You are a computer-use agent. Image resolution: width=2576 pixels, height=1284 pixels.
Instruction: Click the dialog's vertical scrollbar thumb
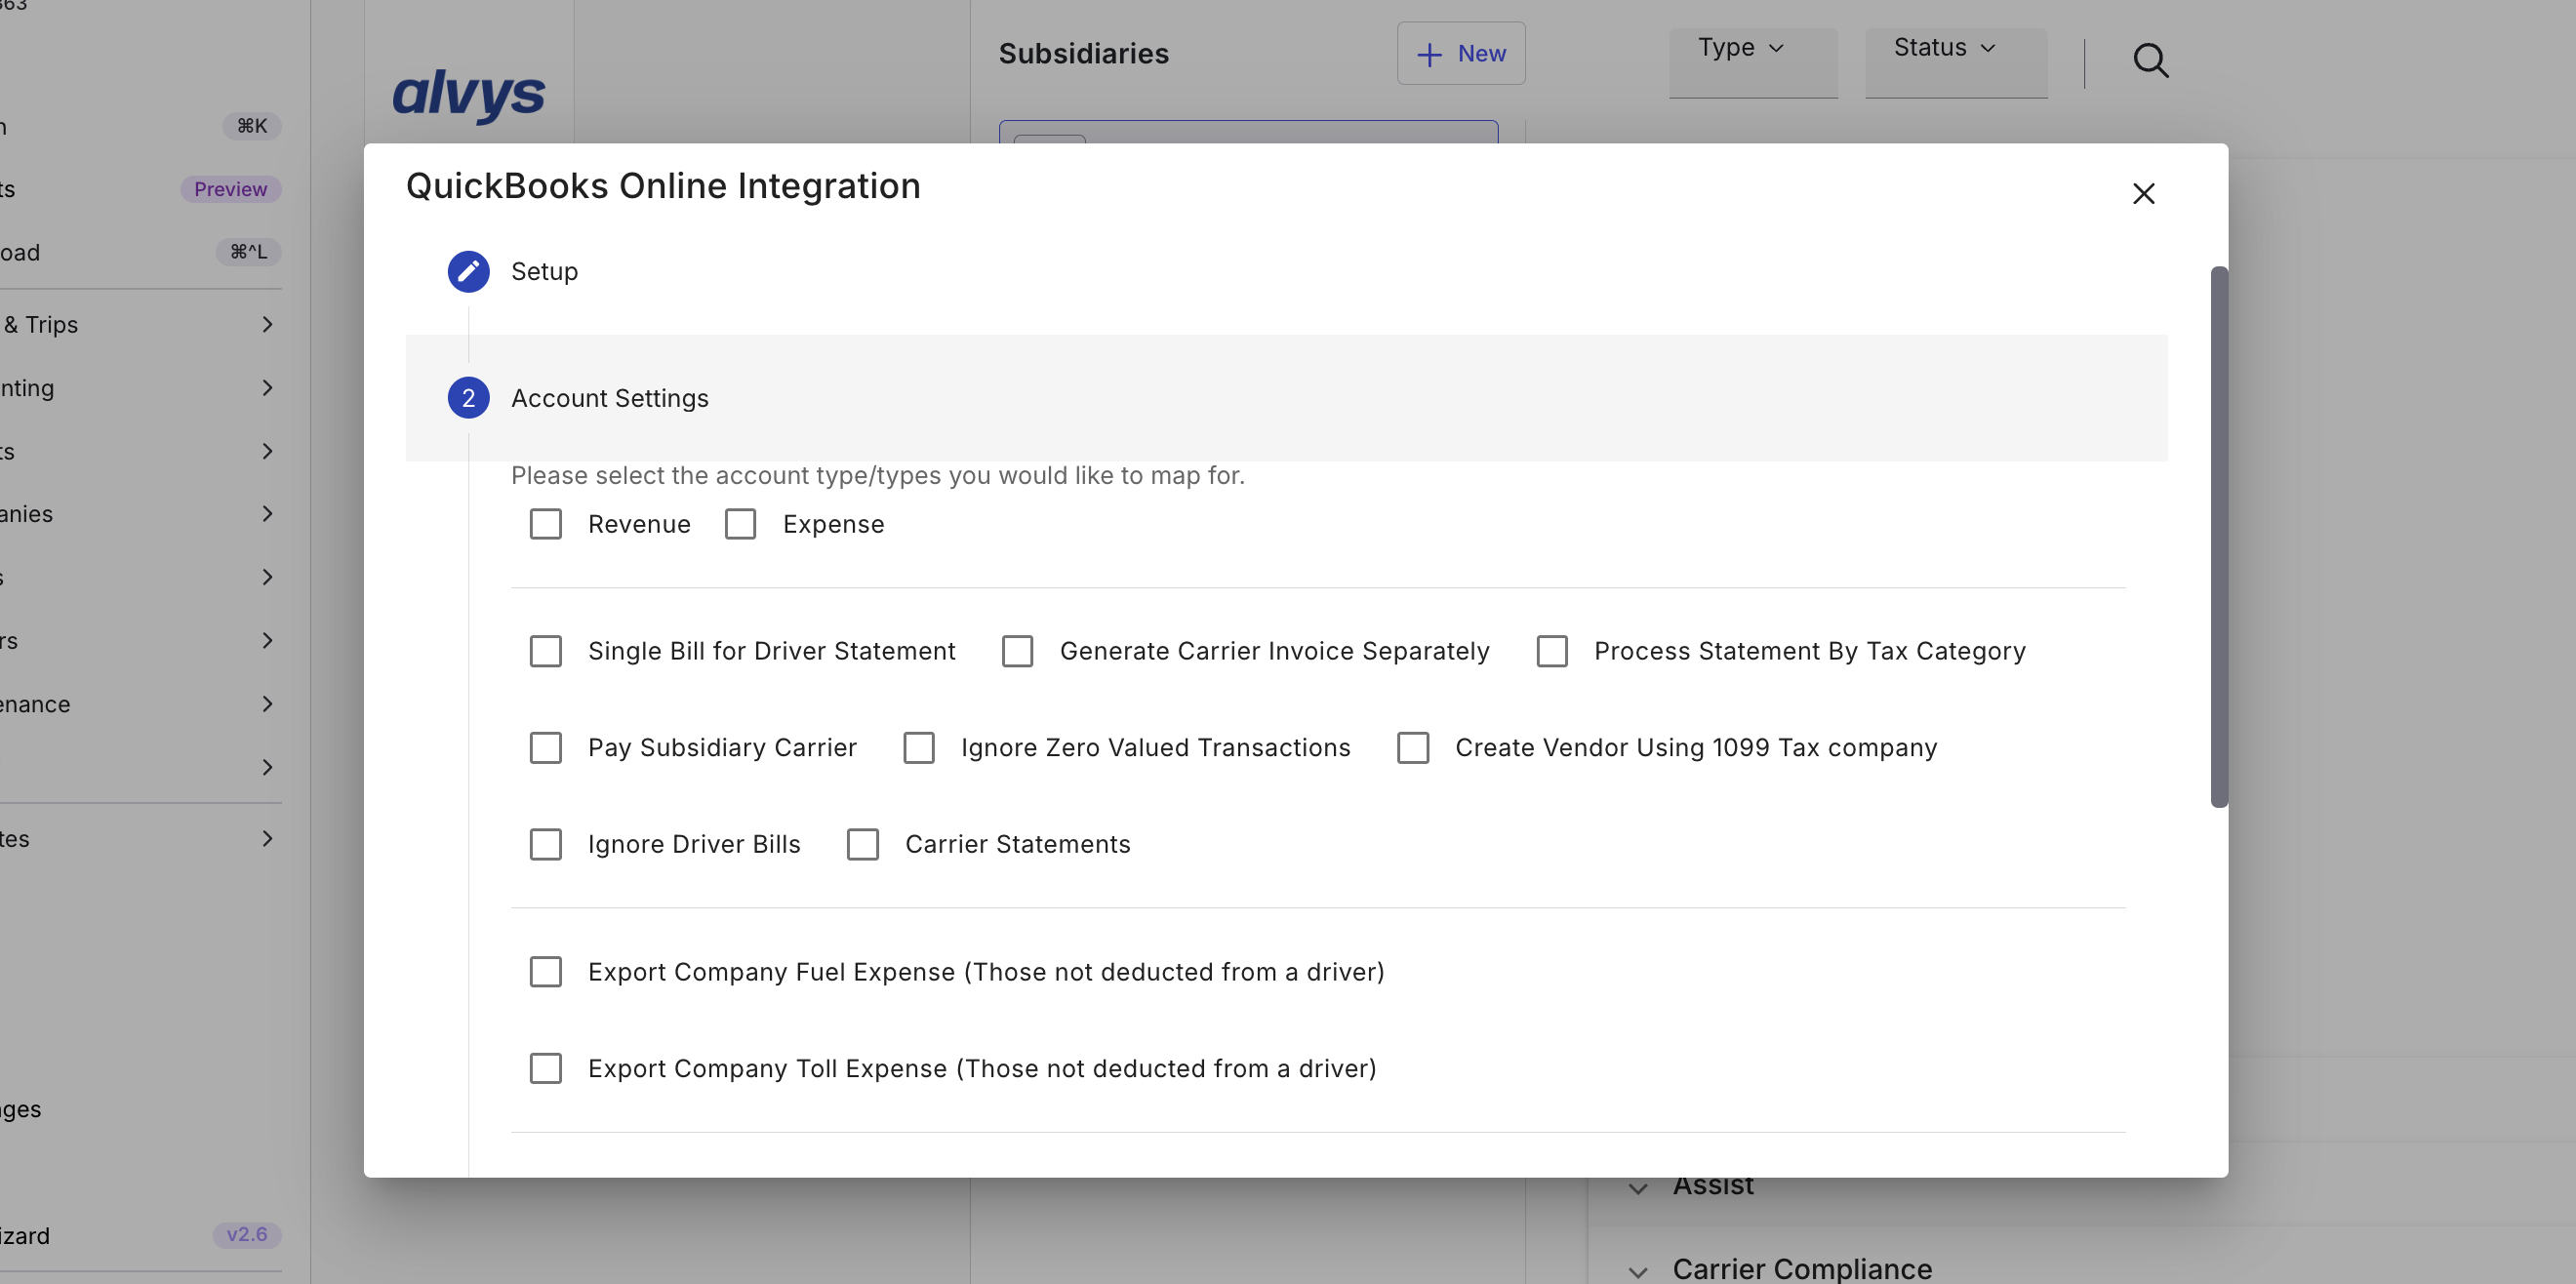point(2218,537)
